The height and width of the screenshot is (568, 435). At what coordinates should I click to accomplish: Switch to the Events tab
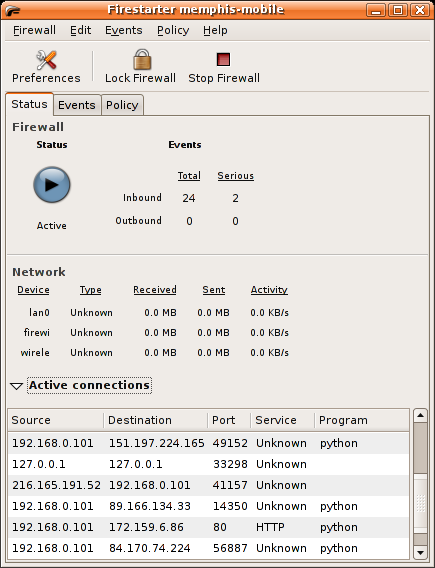(x=77, y=105)
